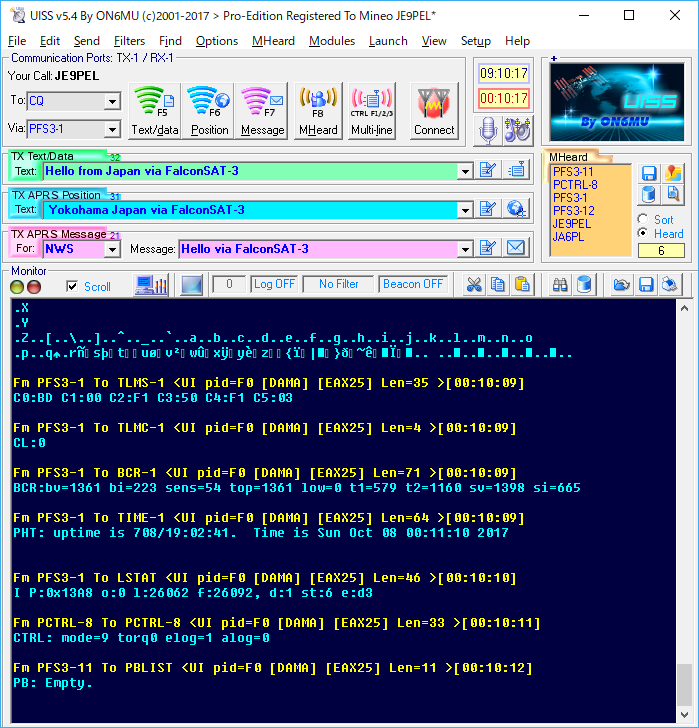Viewport: 699px width, 728px height.
Task: Select the Sort radio button
Action: pyautogui.click(x=642, y=219)
